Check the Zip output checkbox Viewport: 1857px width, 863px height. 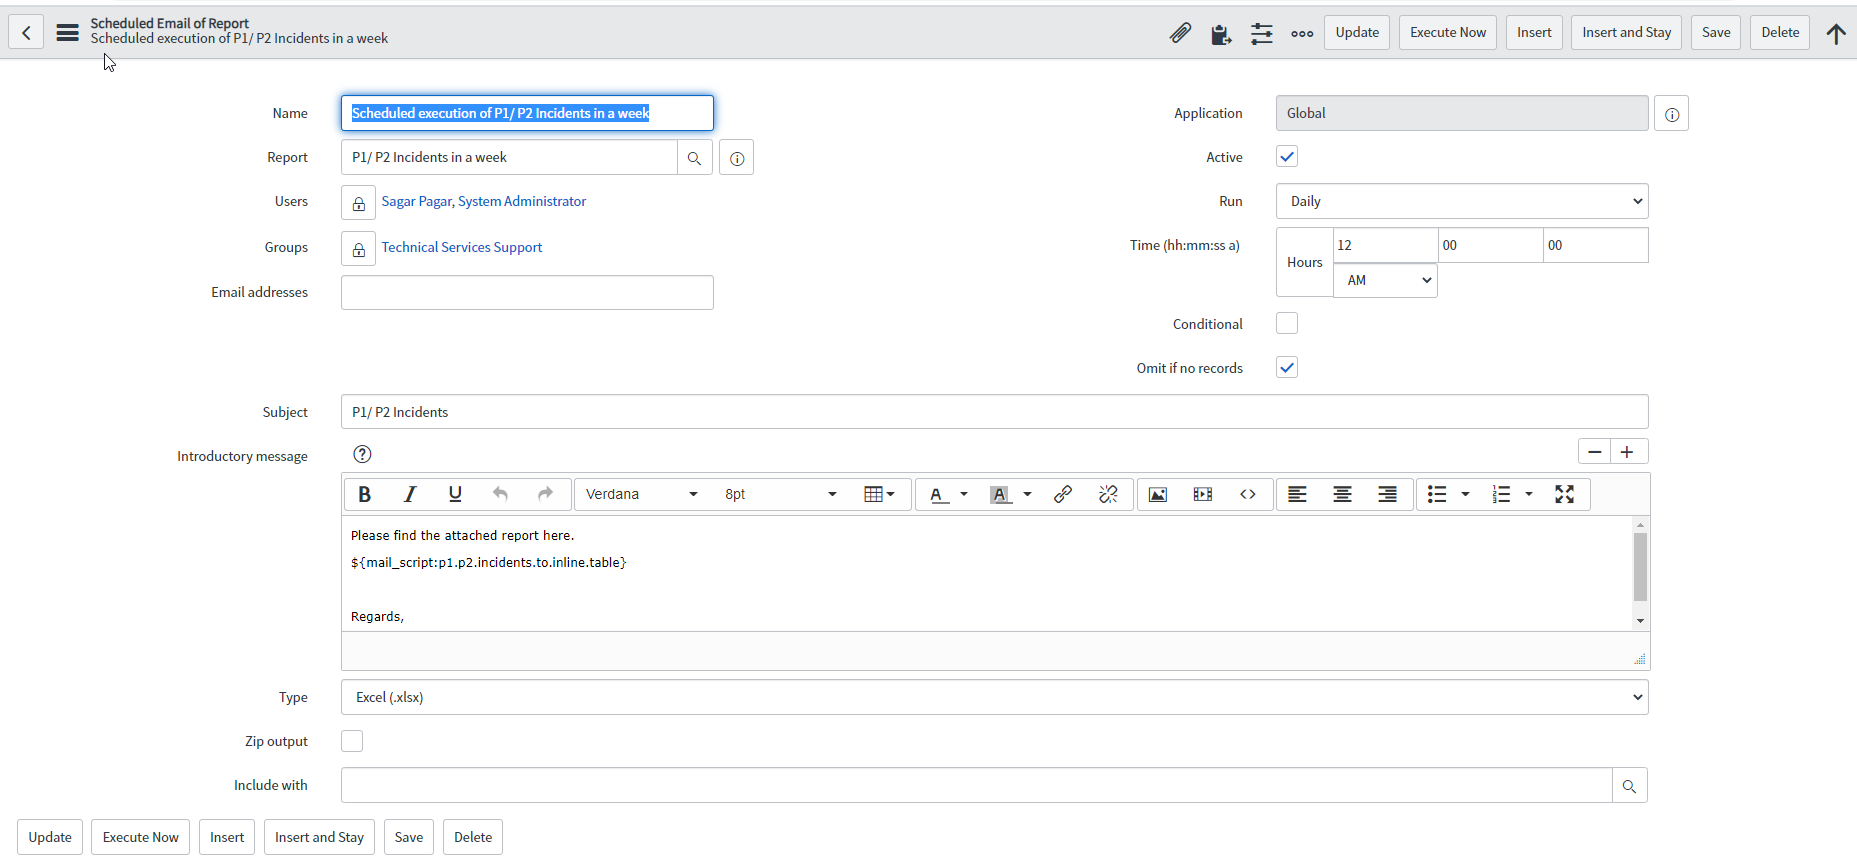pos(352,741)
